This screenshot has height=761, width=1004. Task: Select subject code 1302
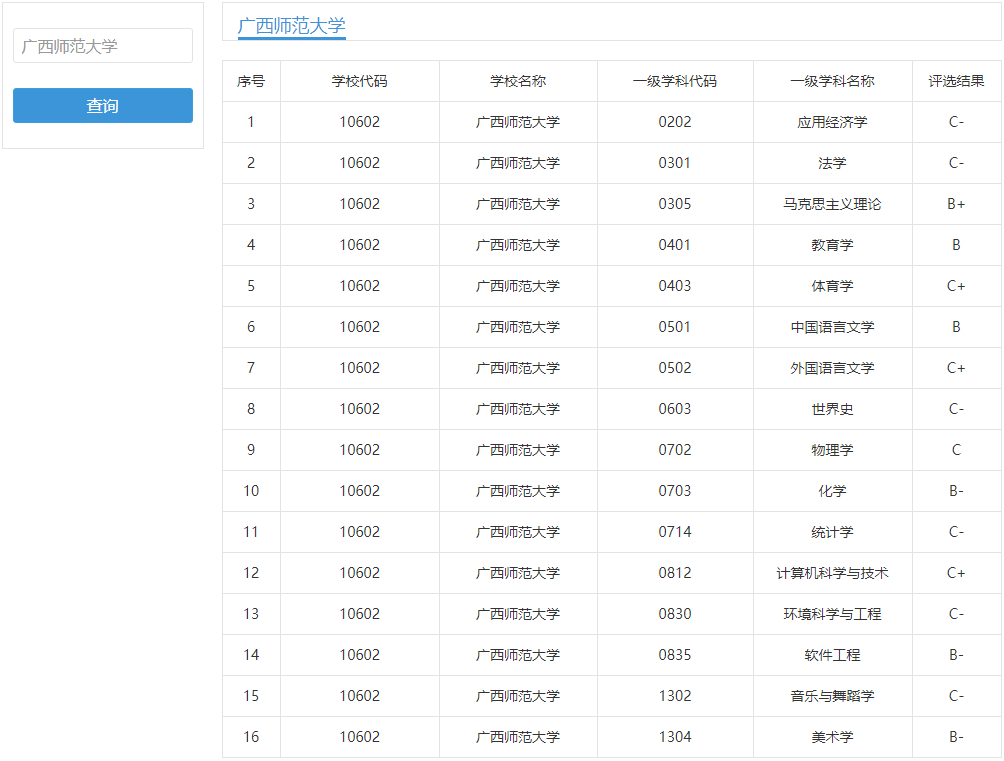point(675,696)
